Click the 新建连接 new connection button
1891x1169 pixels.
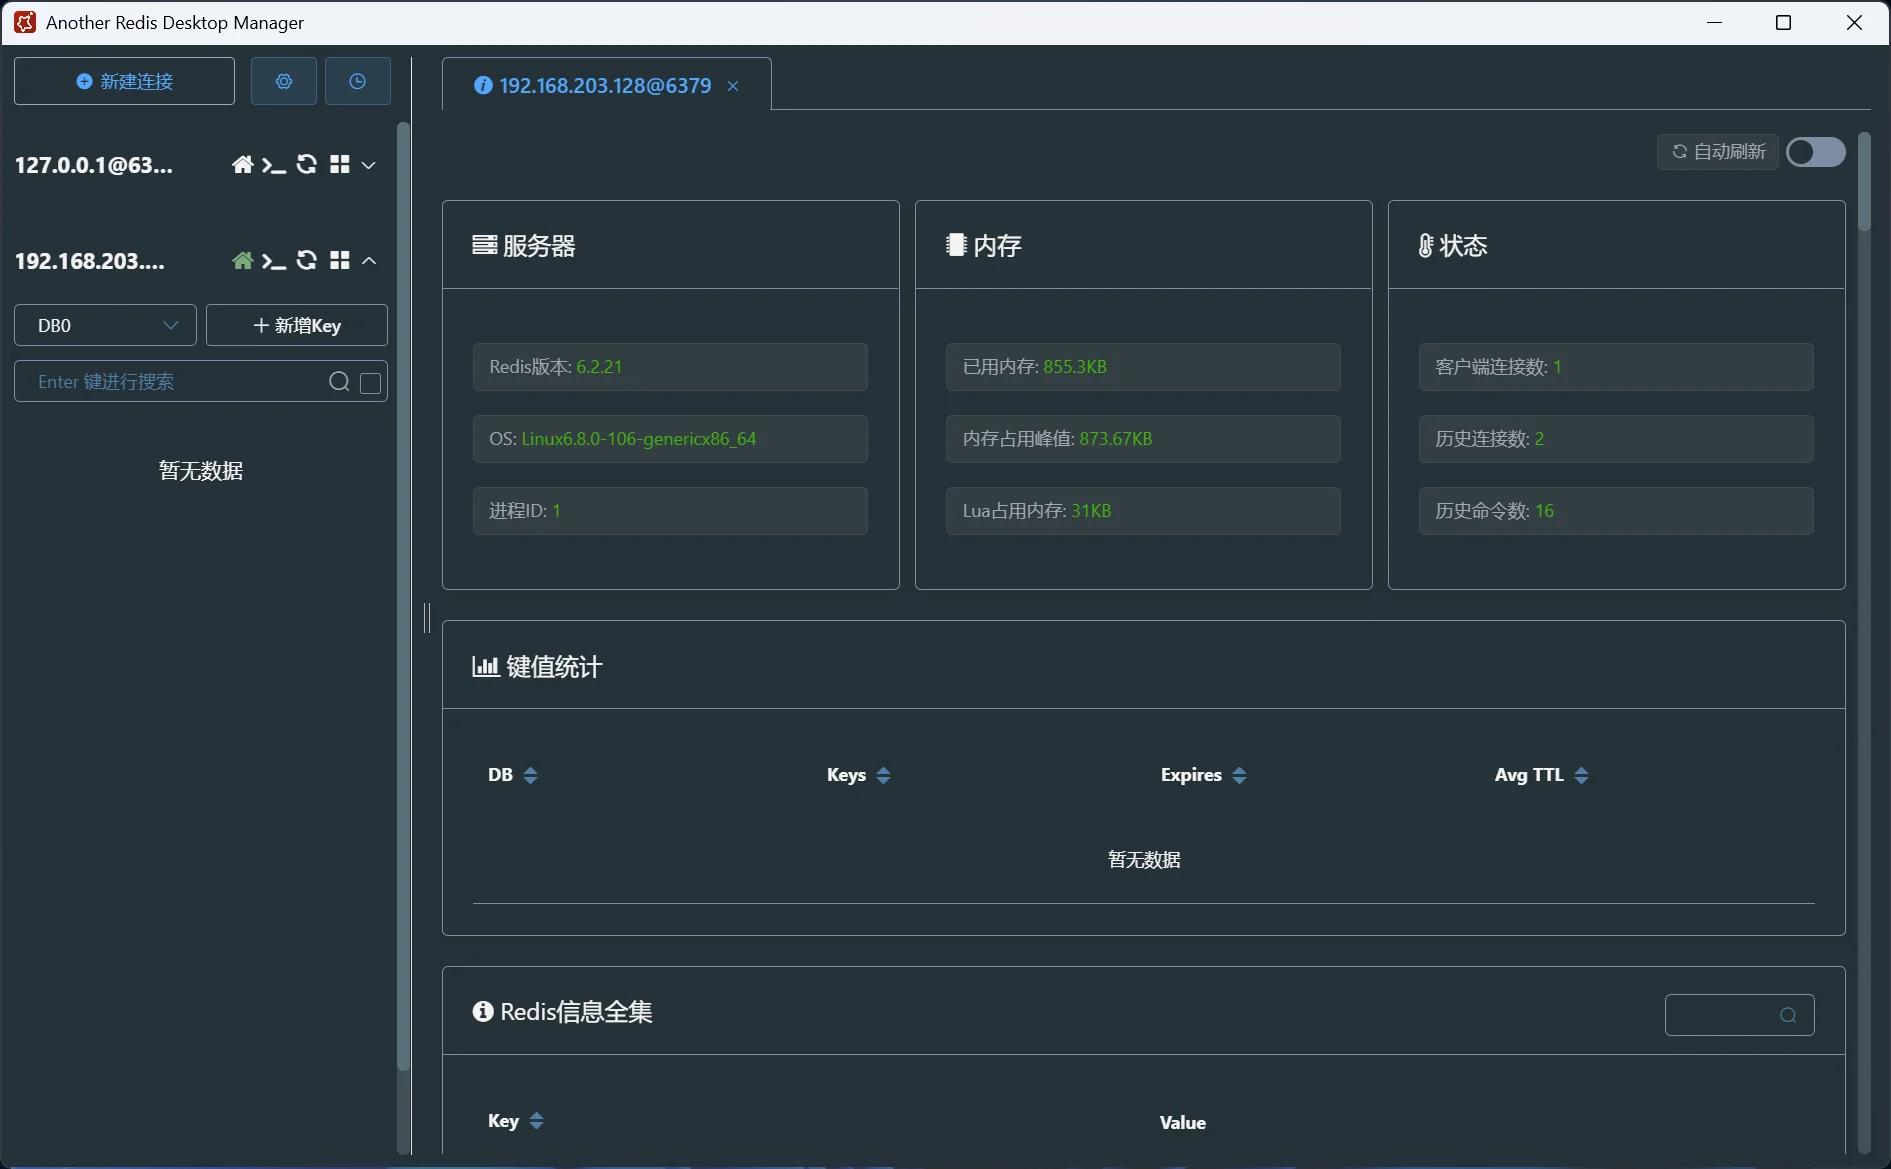click(124, 81)
